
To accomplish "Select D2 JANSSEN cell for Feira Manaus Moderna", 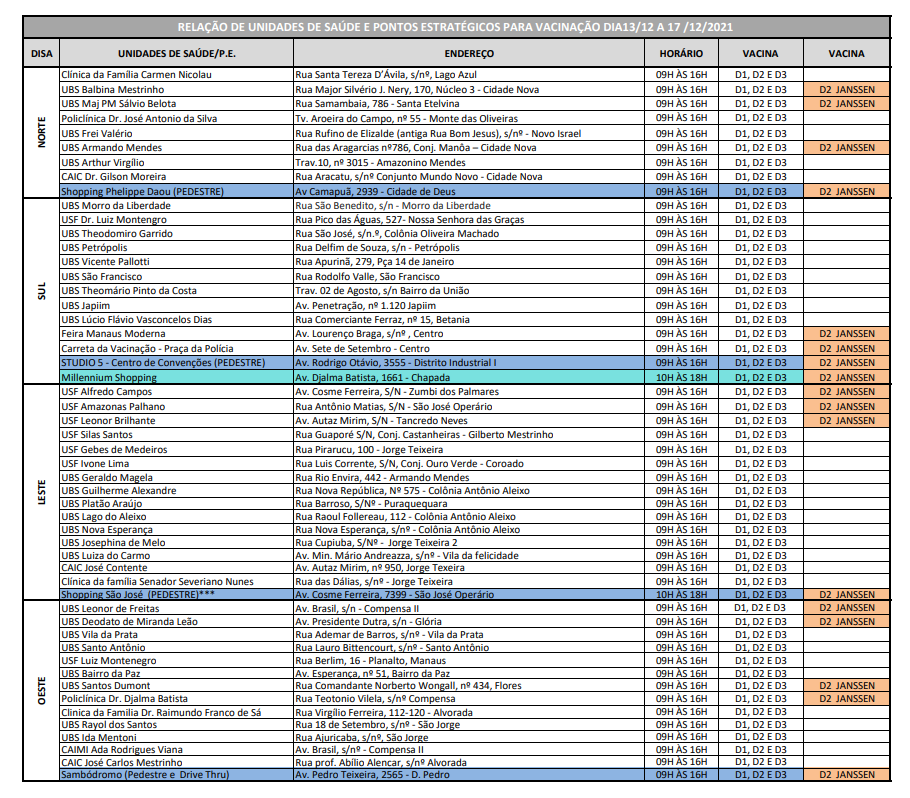I will tap(846, 334).
